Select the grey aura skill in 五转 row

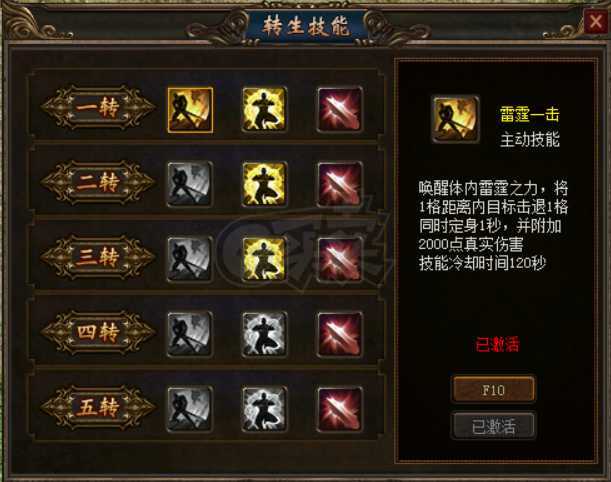tap(265, 409)
